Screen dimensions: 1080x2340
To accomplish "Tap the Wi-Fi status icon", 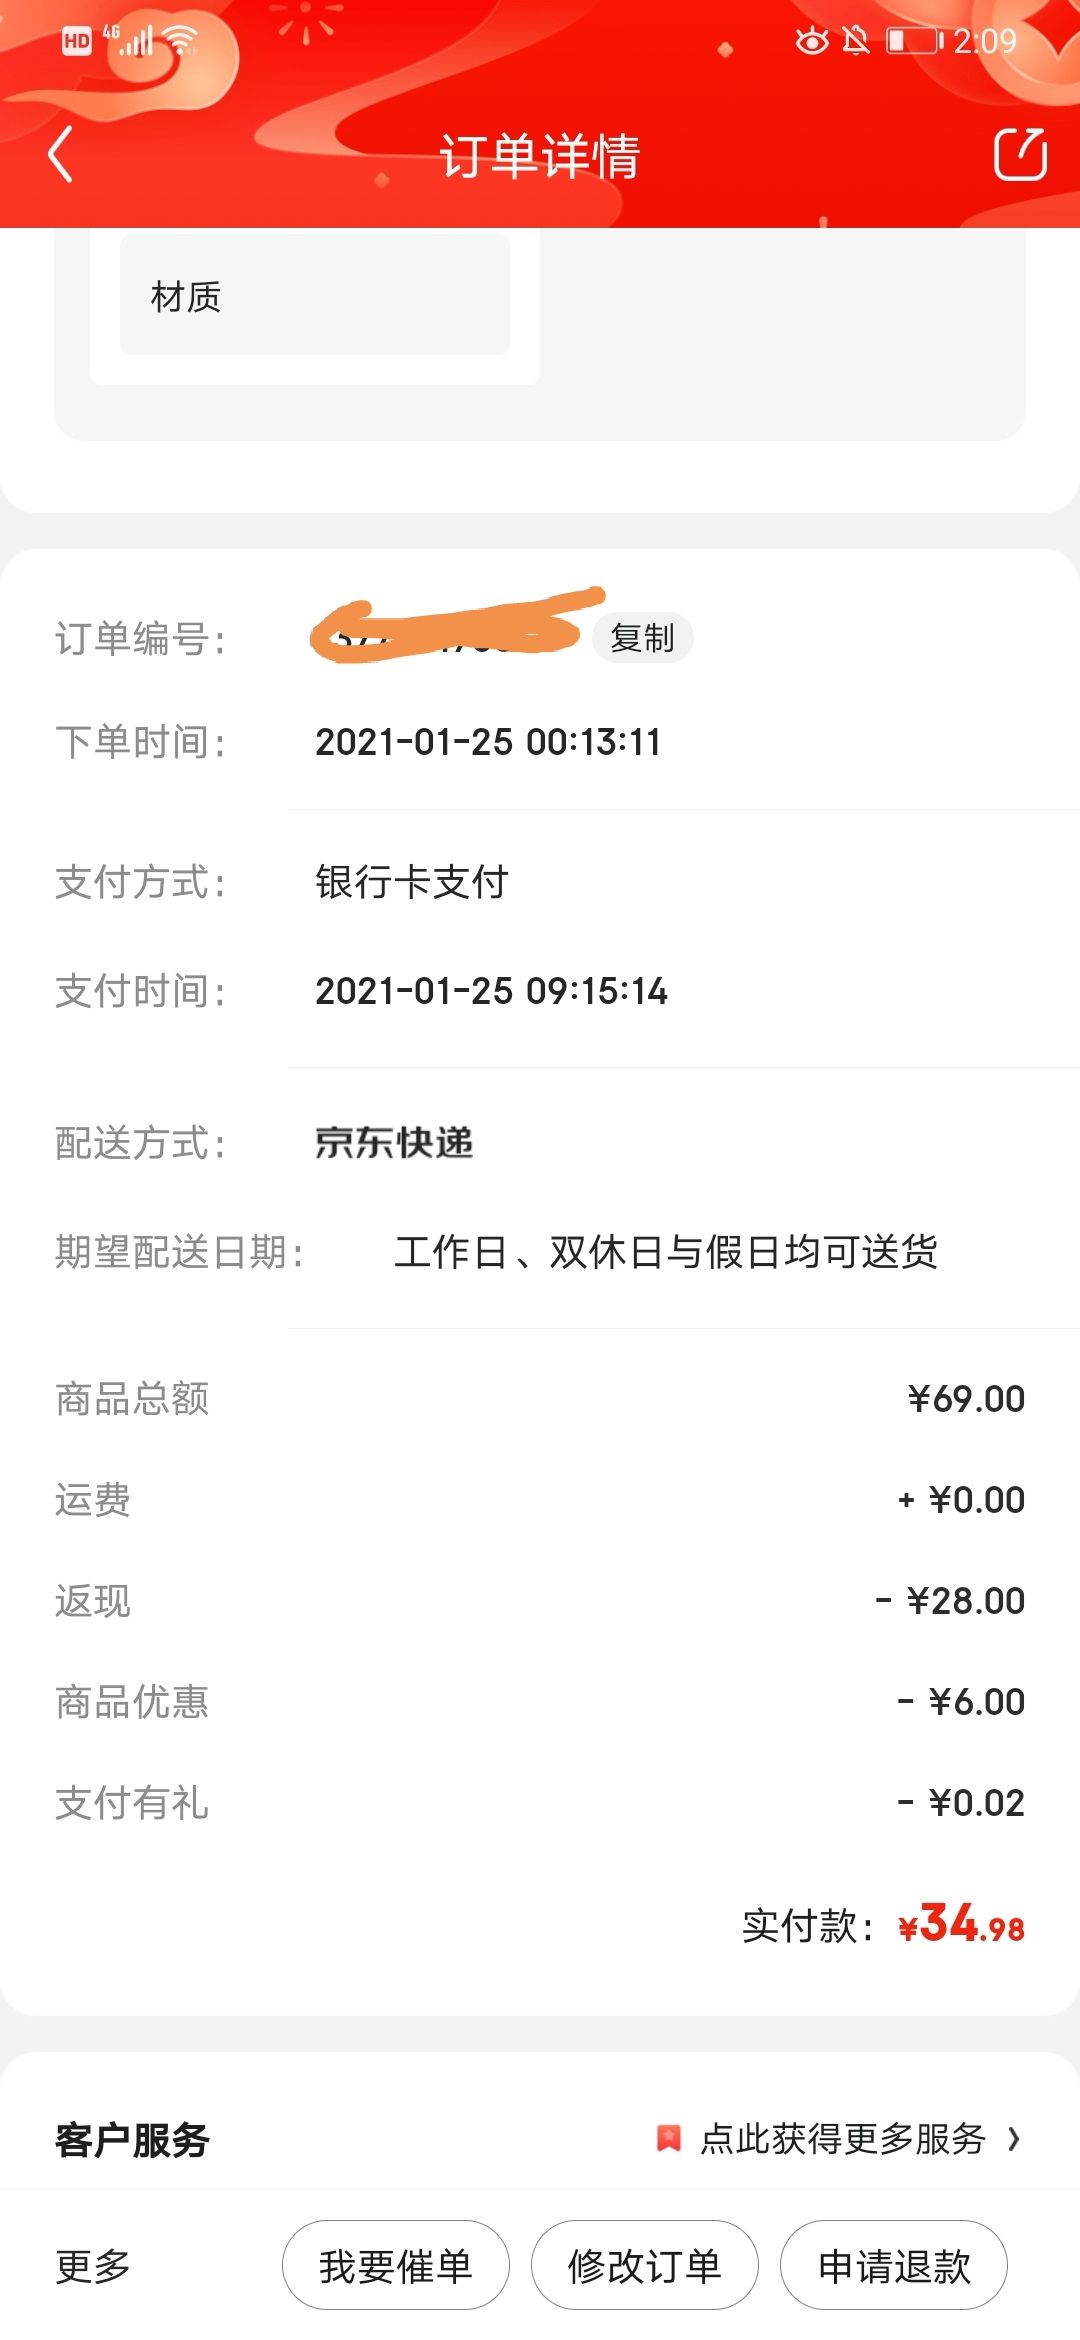I will 181,40.
